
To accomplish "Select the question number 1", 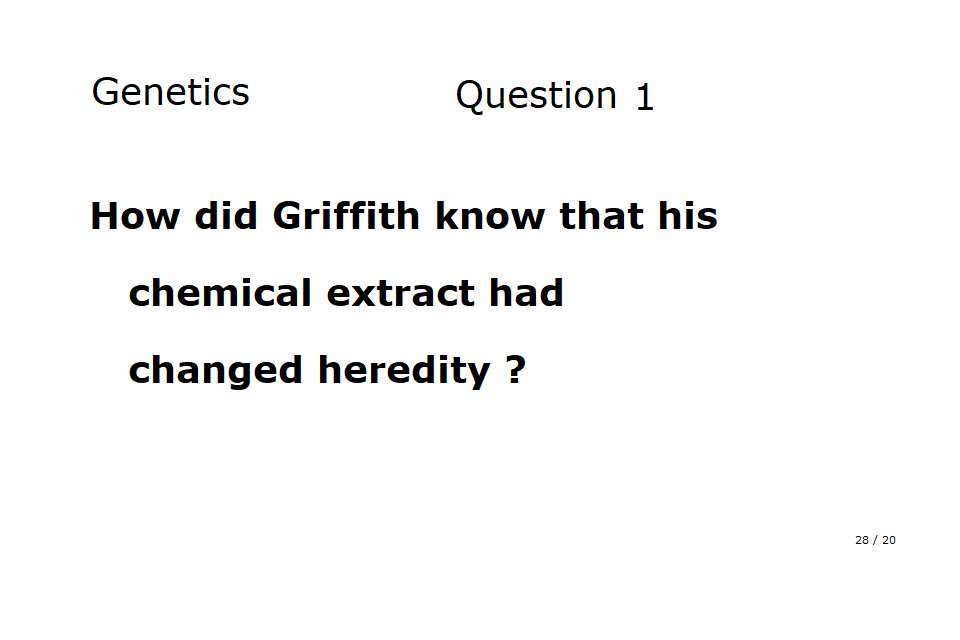I will (x=645, y=98).
